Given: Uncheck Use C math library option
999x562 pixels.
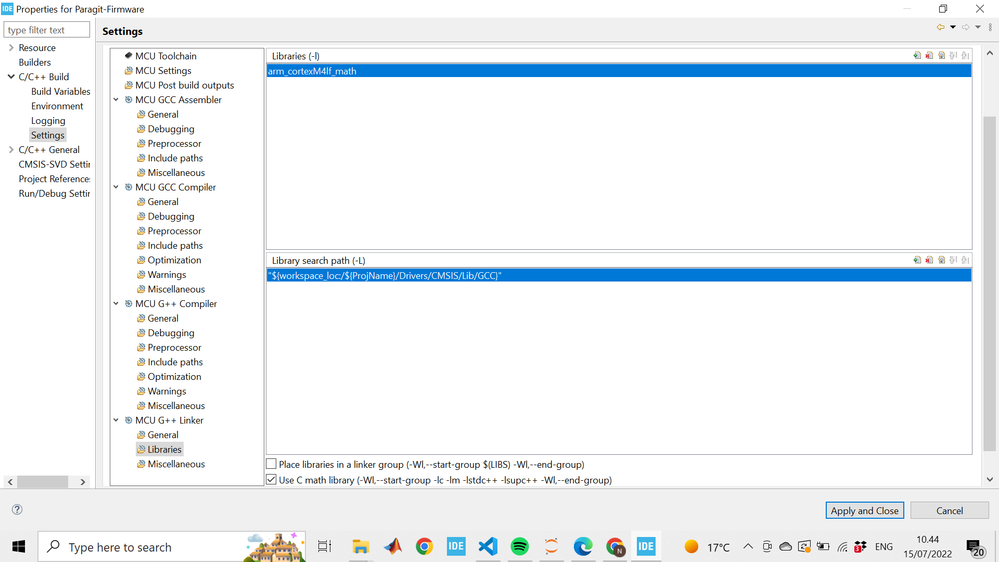Looking at the screenshot, I should [271, 480].
